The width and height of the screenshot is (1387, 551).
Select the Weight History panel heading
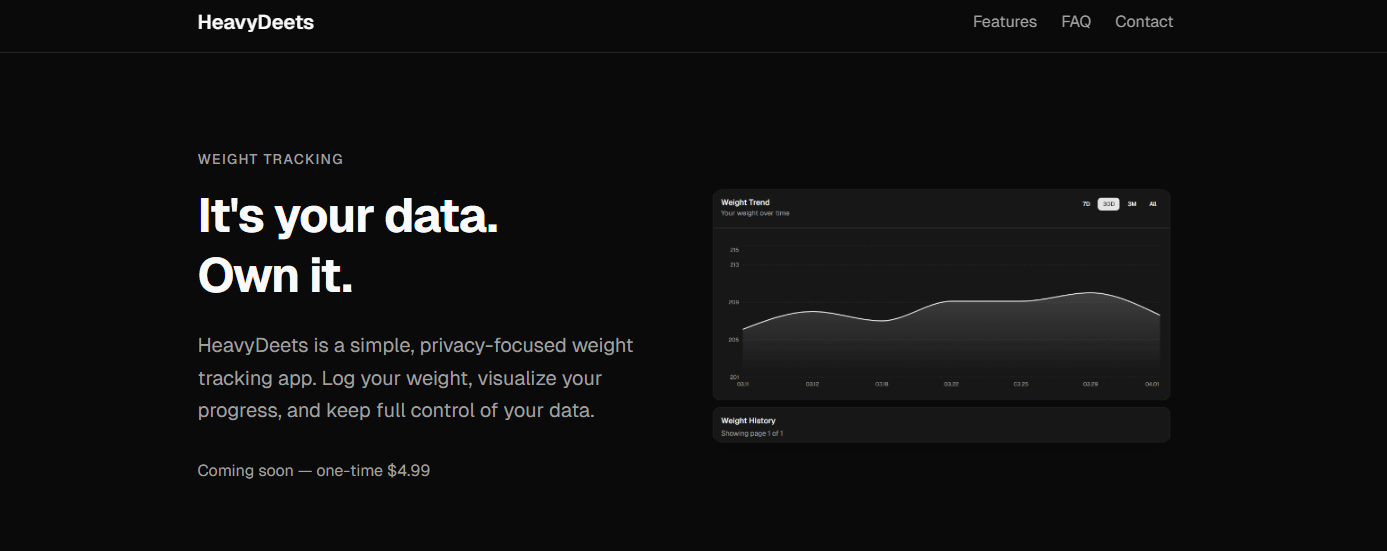[748, 421]
